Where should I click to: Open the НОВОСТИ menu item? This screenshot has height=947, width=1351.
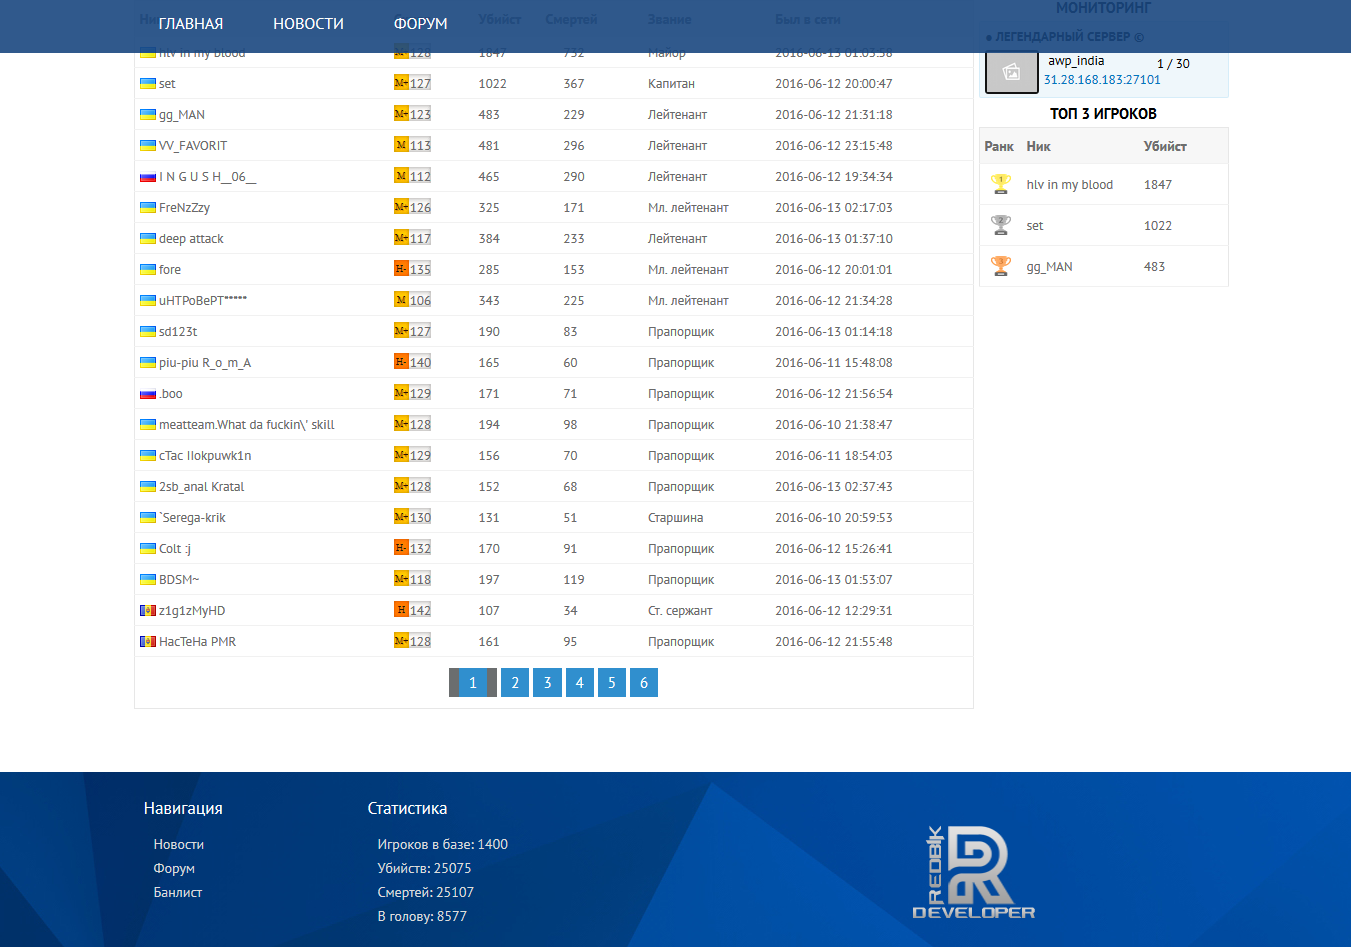click(x=308, y=24)
